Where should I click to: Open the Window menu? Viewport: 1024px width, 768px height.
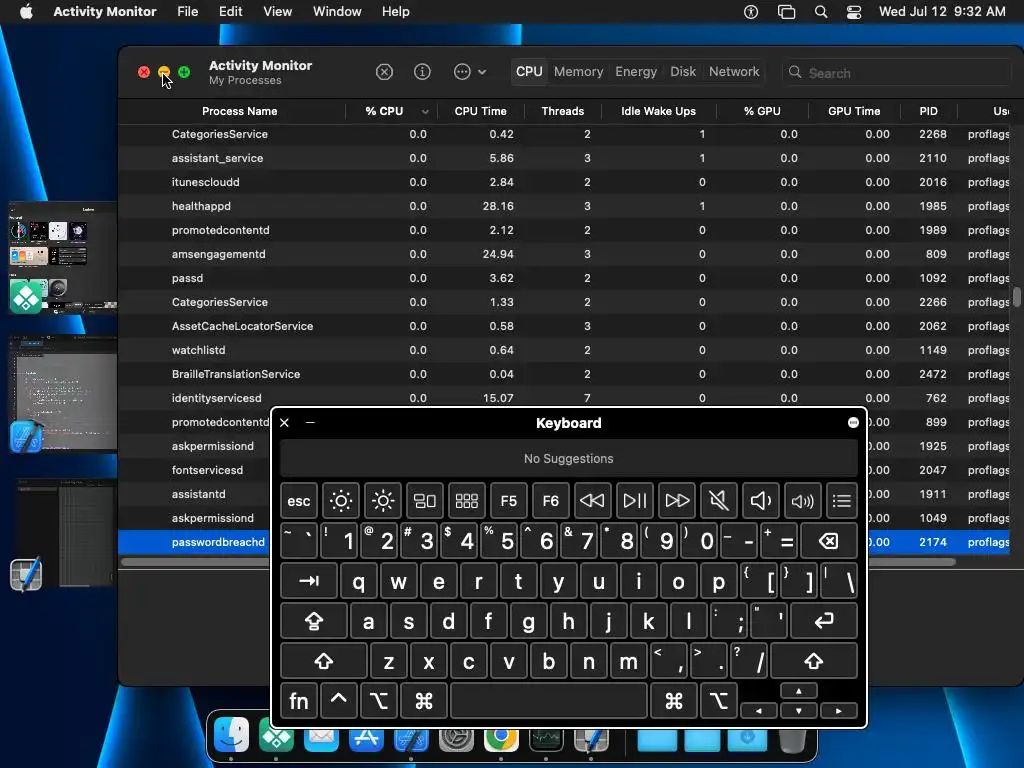click(337, 12)
